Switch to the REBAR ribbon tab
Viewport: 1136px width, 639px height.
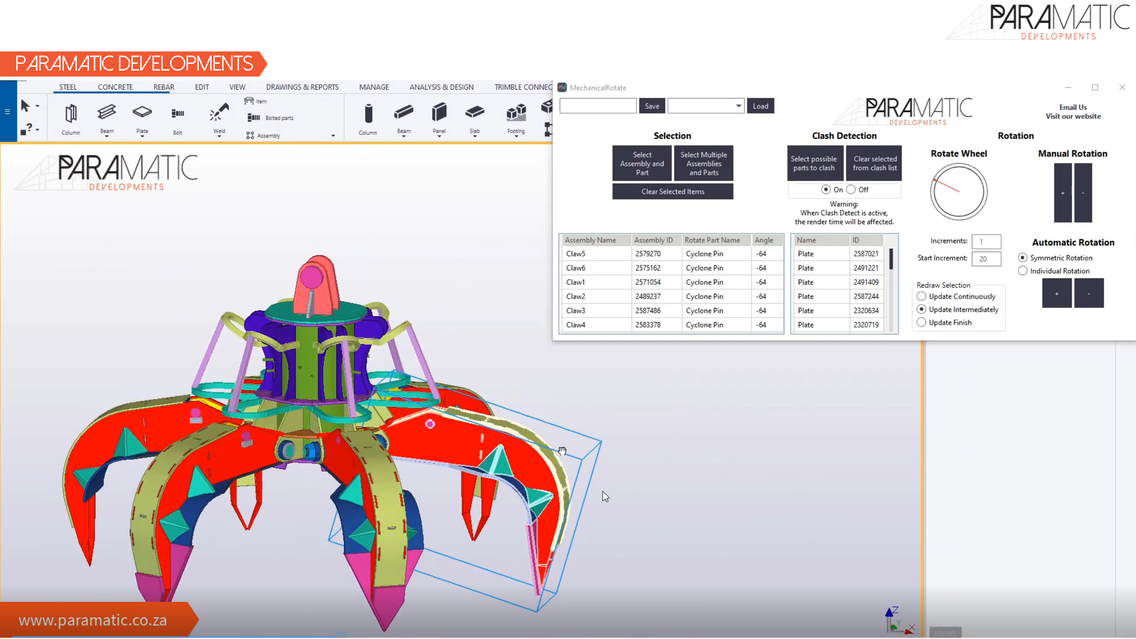[164, 87]
